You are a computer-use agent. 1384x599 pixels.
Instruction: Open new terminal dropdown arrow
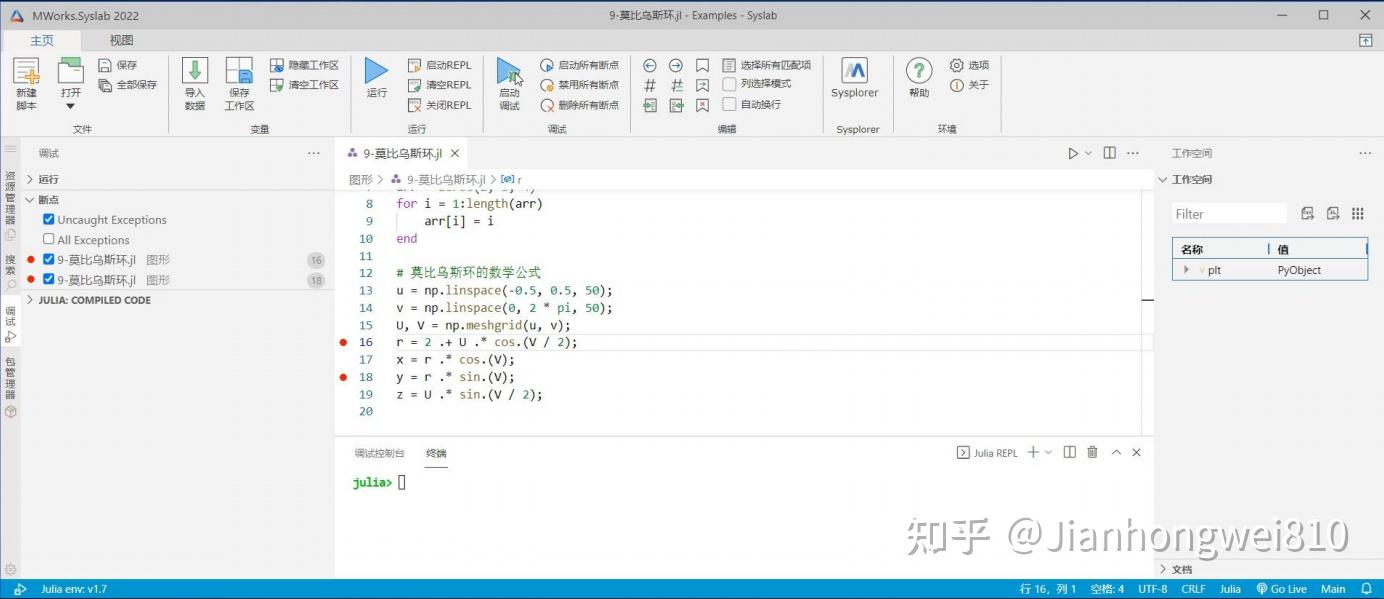coord(1048,453)
